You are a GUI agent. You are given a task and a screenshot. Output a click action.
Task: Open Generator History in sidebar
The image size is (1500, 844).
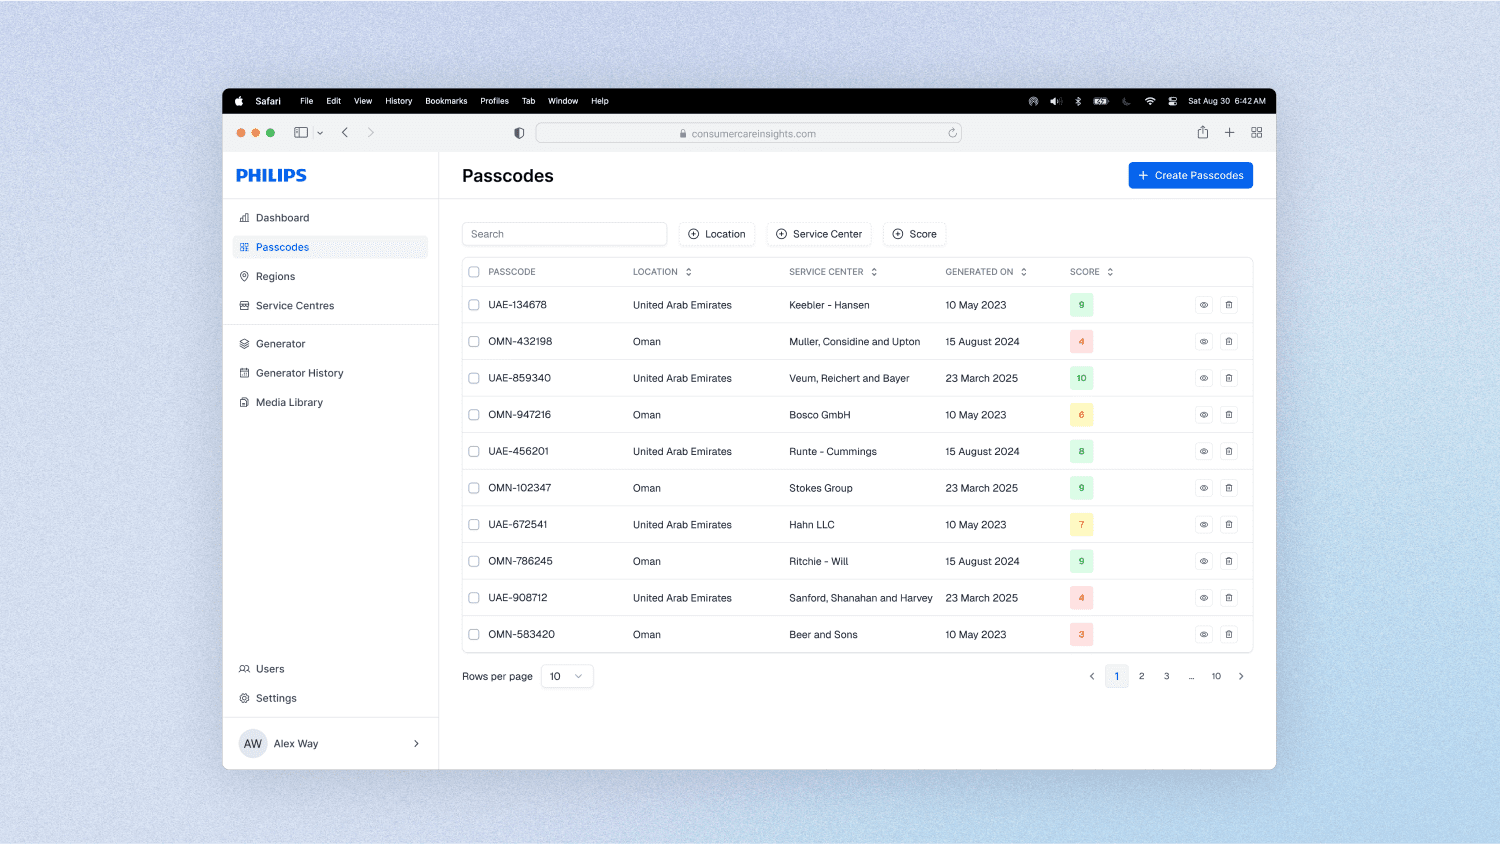[x=299, y=373]
